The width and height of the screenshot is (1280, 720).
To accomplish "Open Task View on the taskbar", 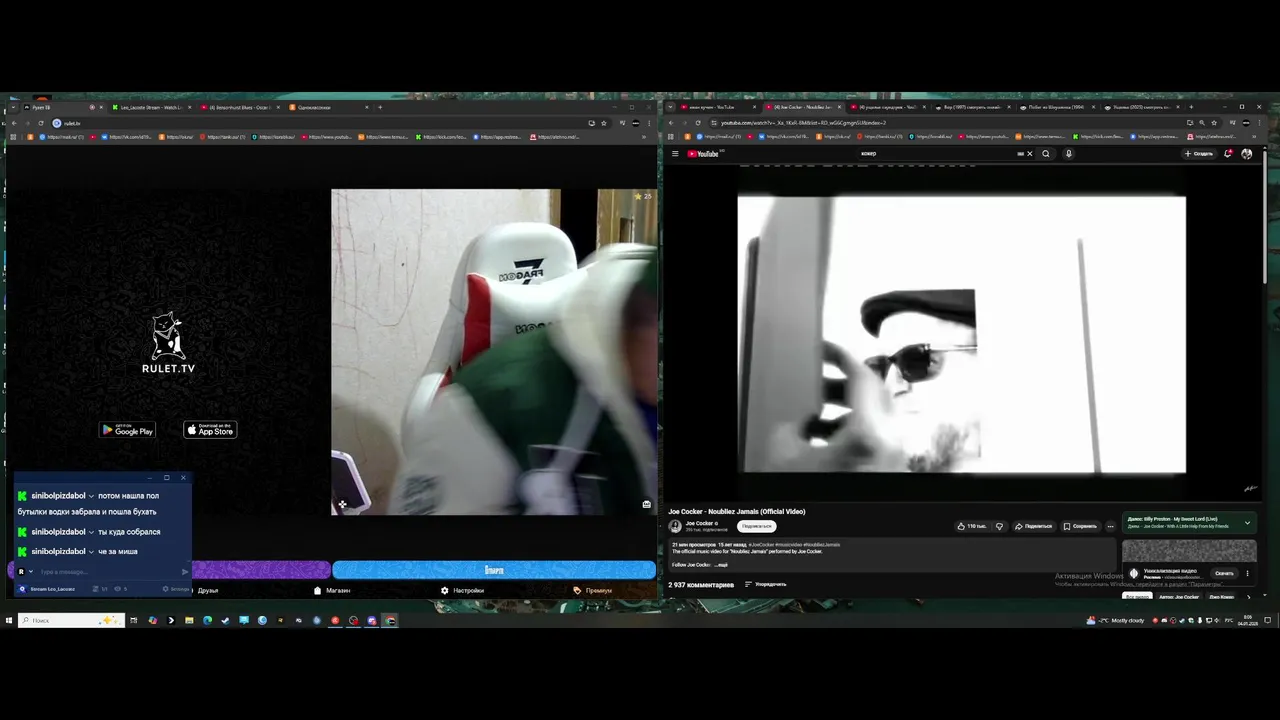I will pyautogui.click(x=134, y=620).
